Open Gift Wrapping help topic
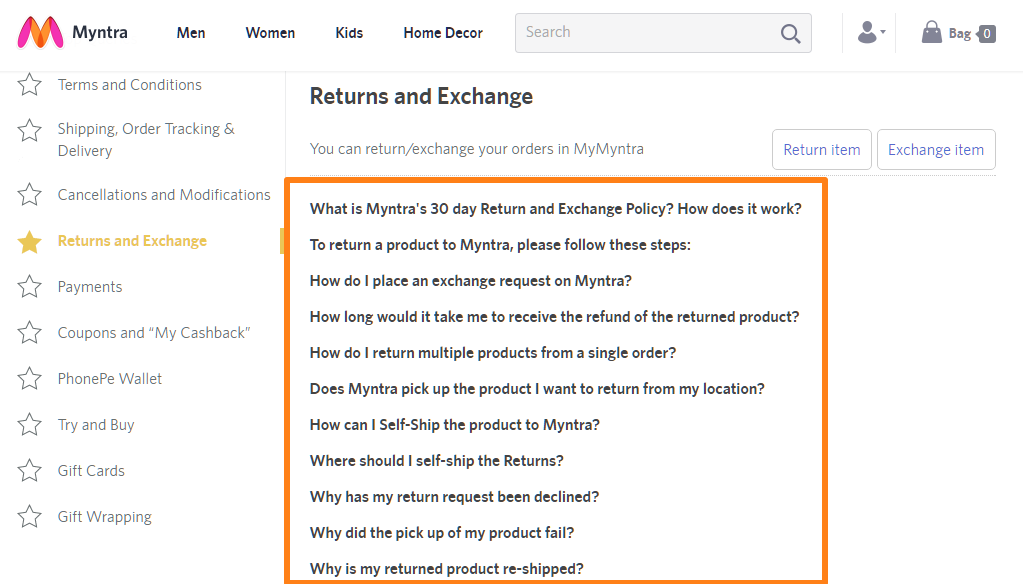This screenshot has width=1023, height=584. click(x=104, y=517)
